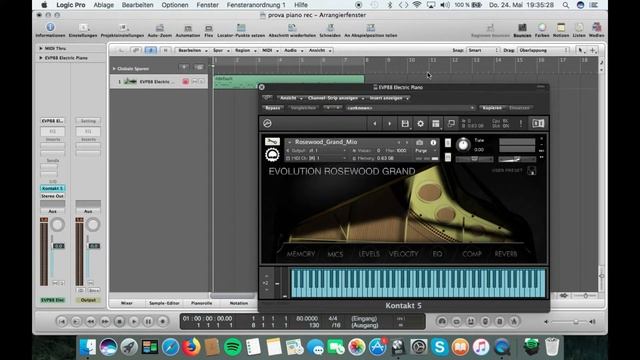Click the Kontakt exclamation panic icon

tap(521, 123)
